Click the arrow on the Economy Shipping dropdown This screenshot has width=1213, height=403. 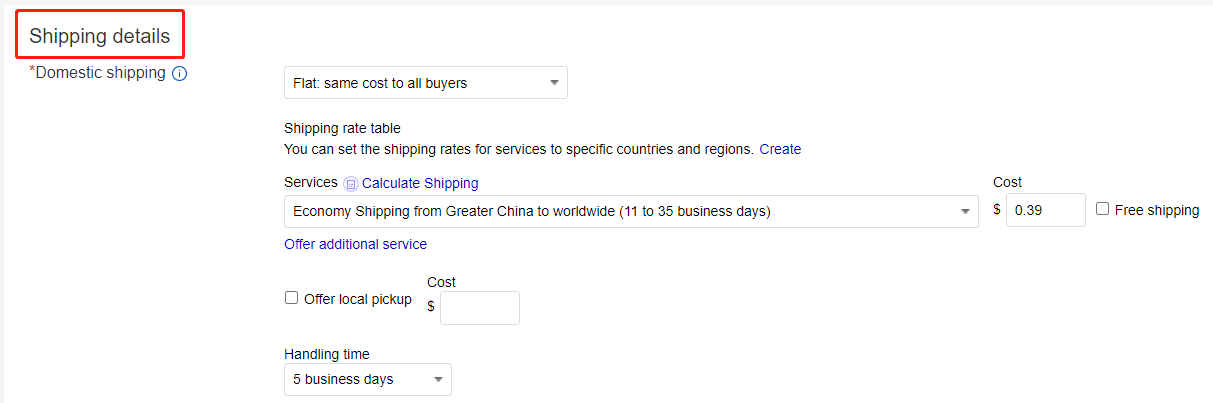965,212
